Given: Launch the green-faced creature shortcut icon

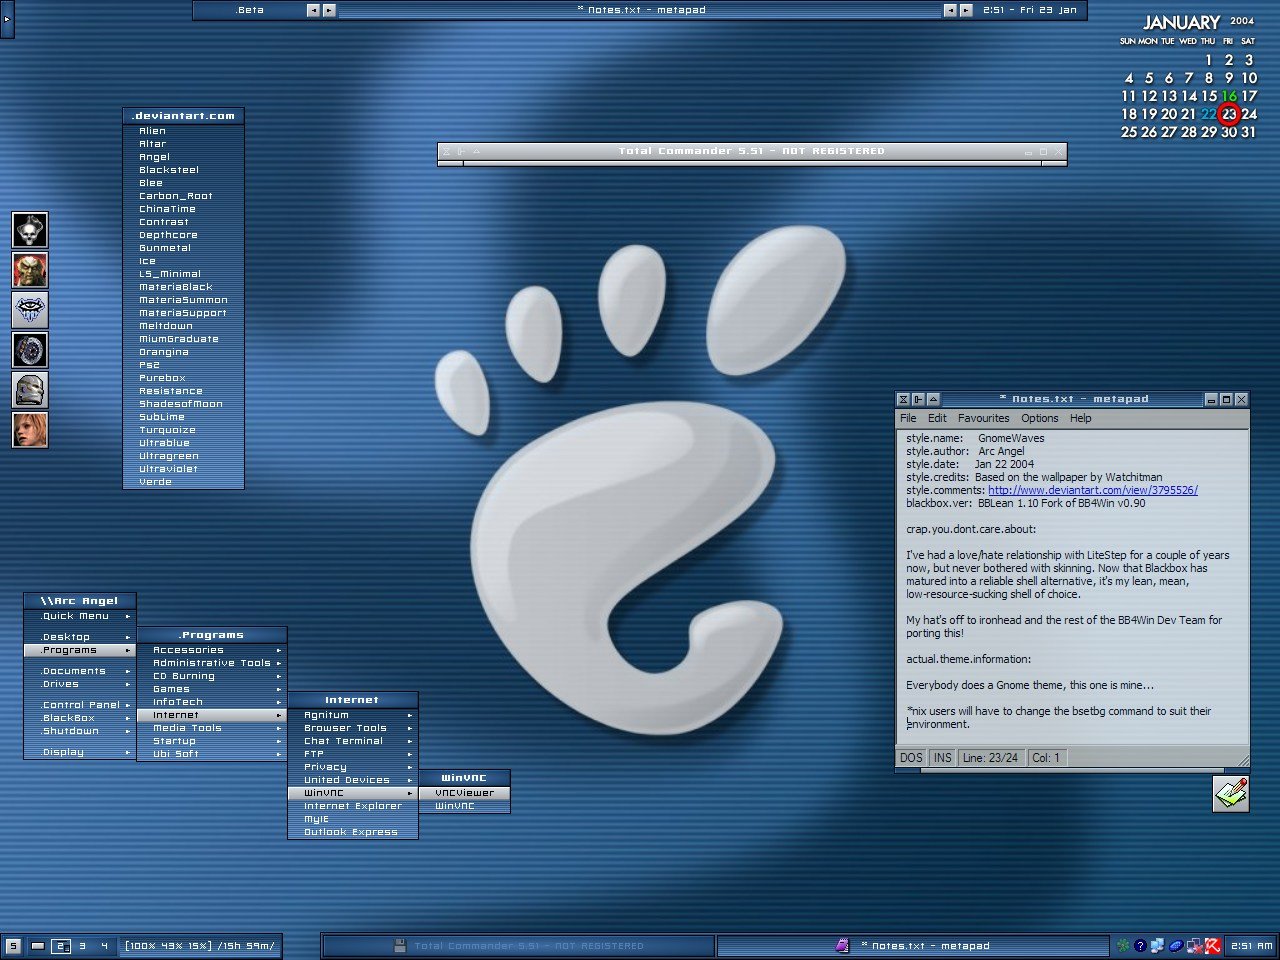Looking at the screenshot, I should [x=30, y=270].
